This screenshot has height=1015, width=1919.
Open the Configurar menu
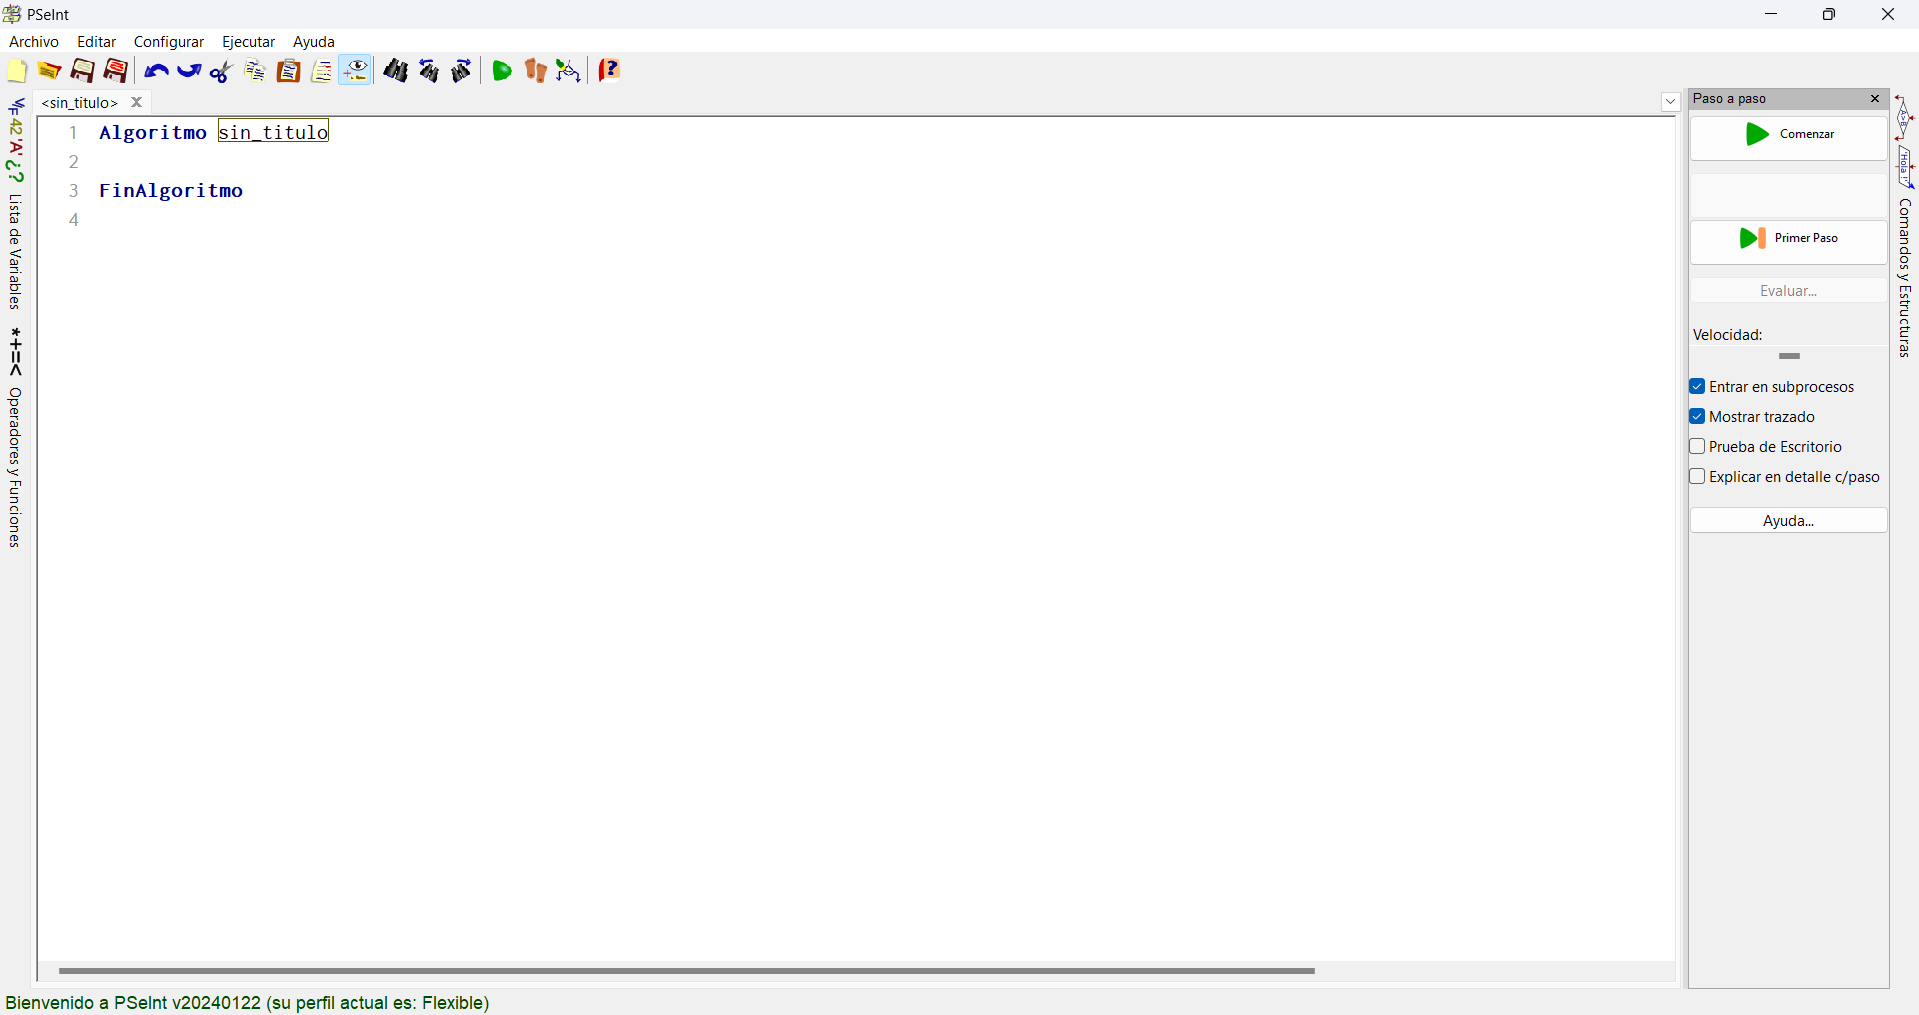click(169, 42)
